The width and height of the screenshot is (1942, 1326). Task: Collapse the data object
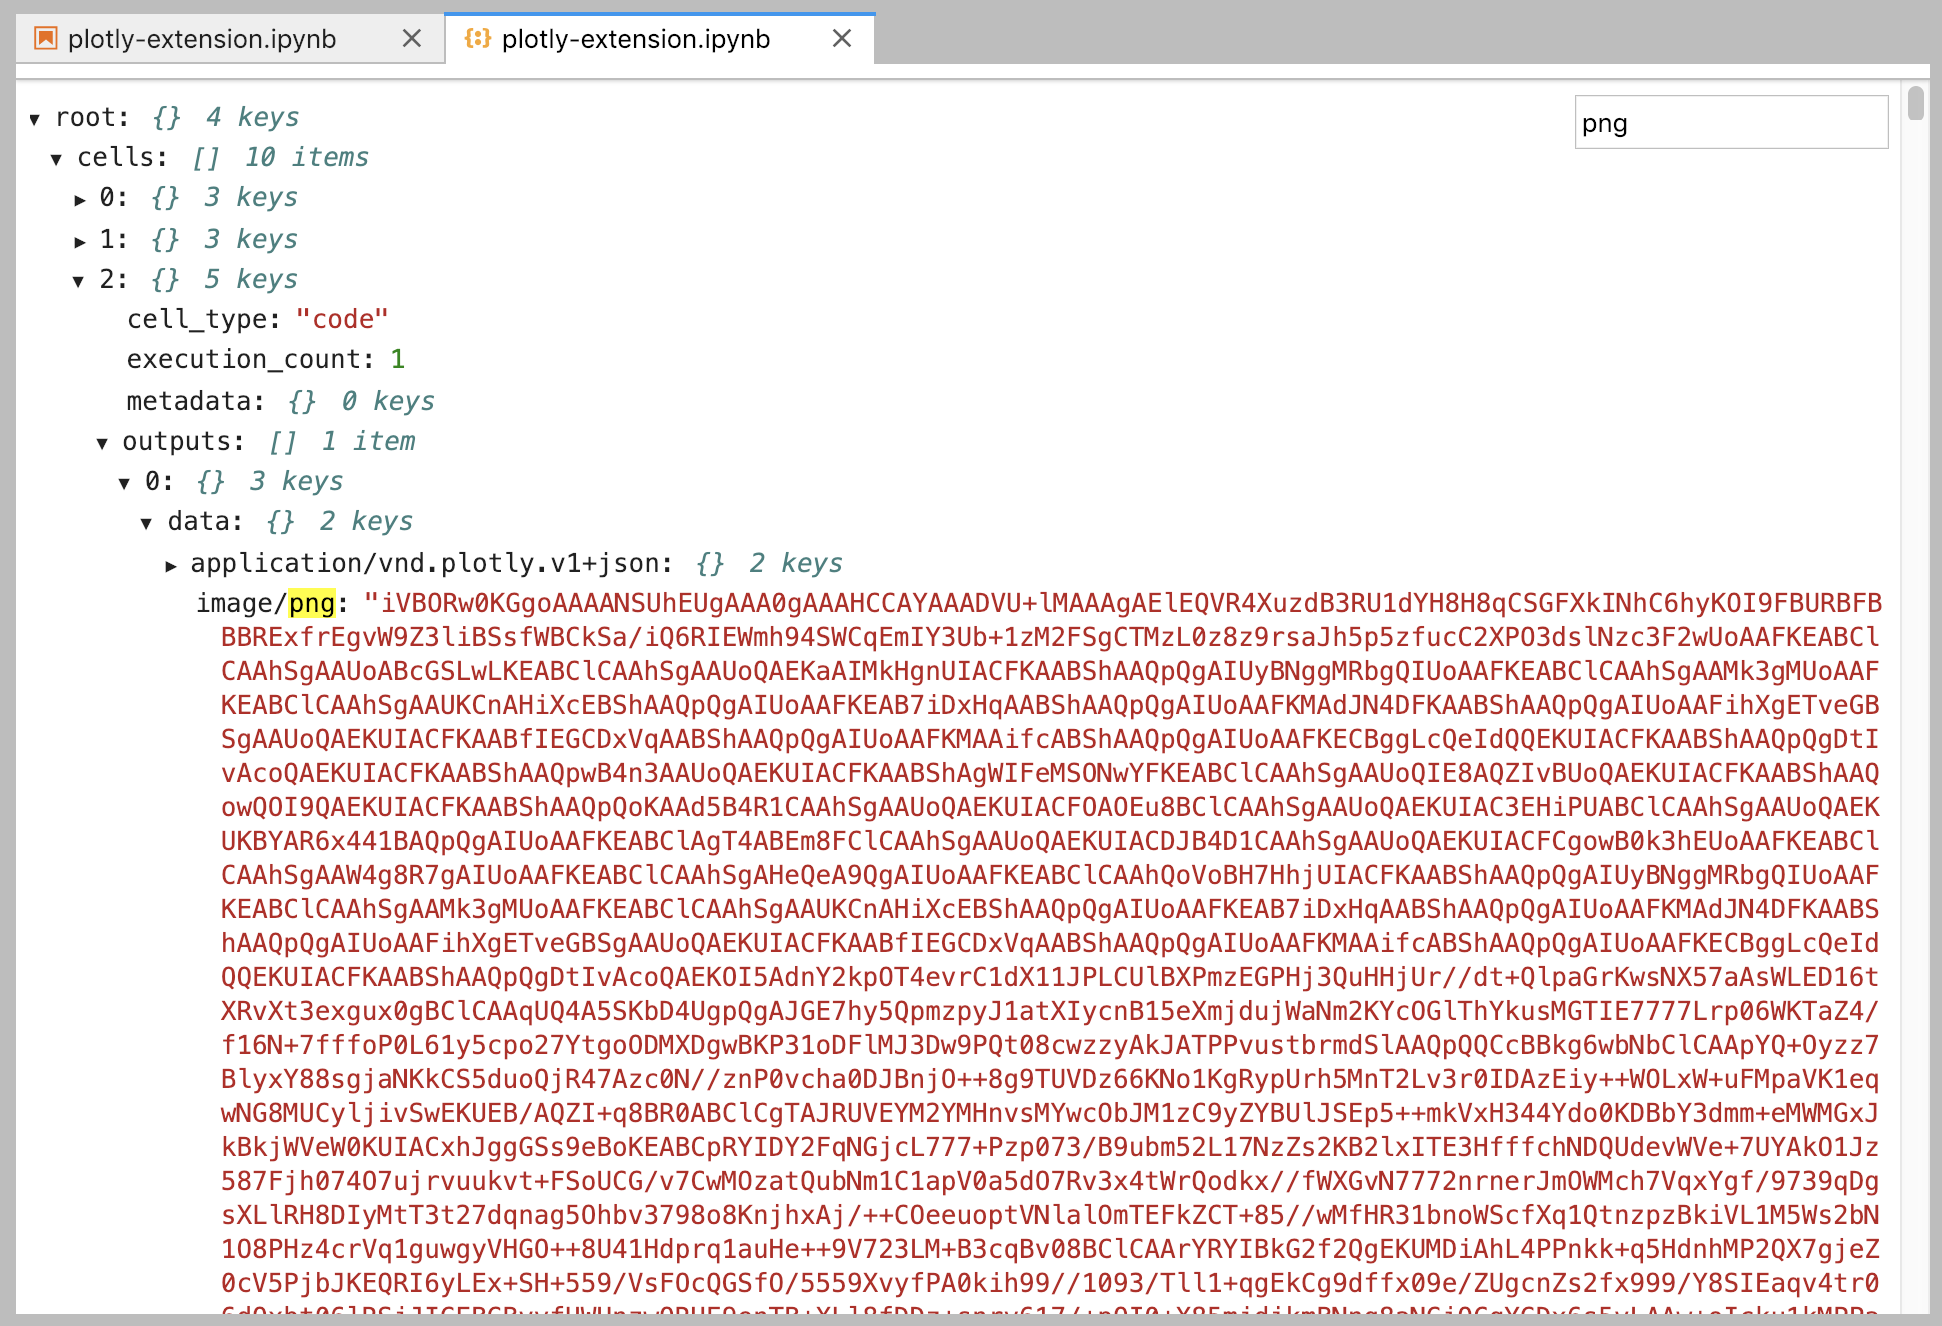(x=147, y=523)
